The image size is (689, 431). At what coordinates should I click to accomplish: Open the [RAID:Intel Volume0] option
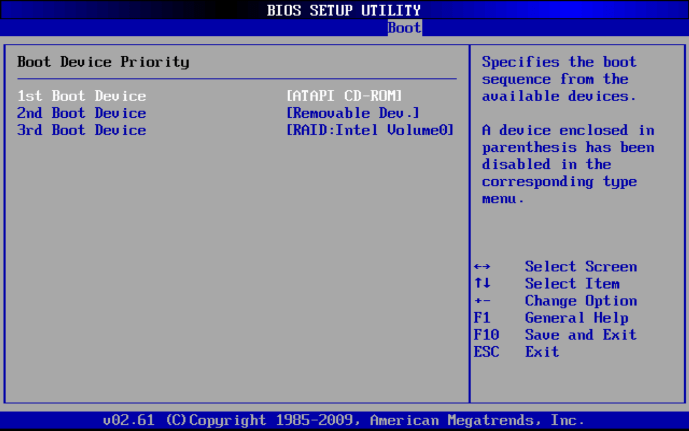coord(370,130)
